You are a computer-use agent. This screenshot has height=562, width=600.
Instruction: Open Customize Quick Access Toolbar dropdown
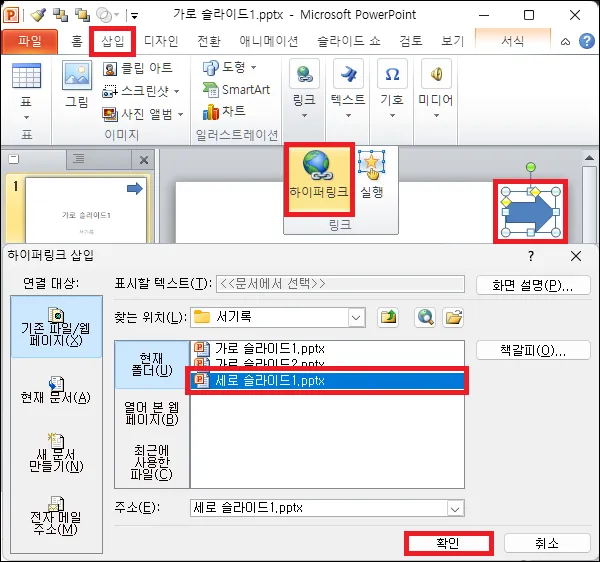tap(134, 16)
